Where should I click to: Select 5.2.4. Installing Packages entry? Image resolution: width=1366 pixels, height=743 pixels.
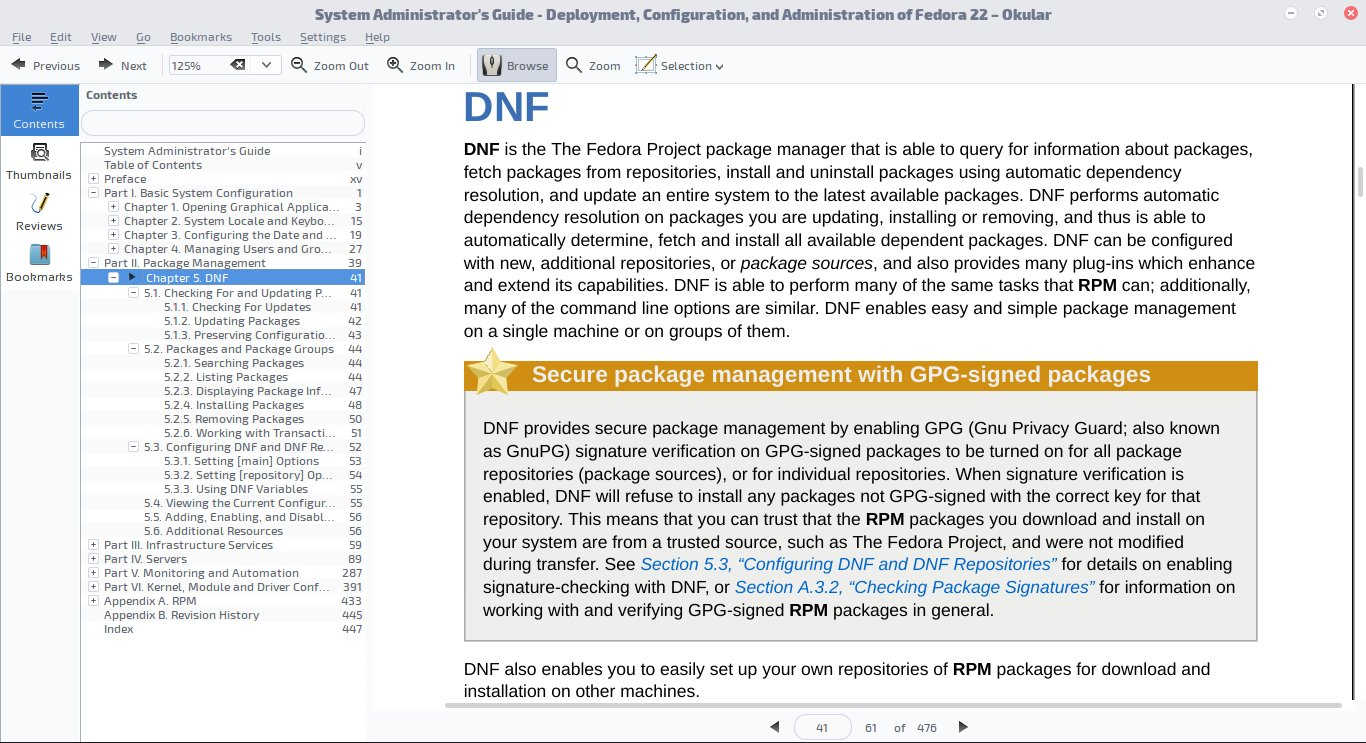[234, 405]
